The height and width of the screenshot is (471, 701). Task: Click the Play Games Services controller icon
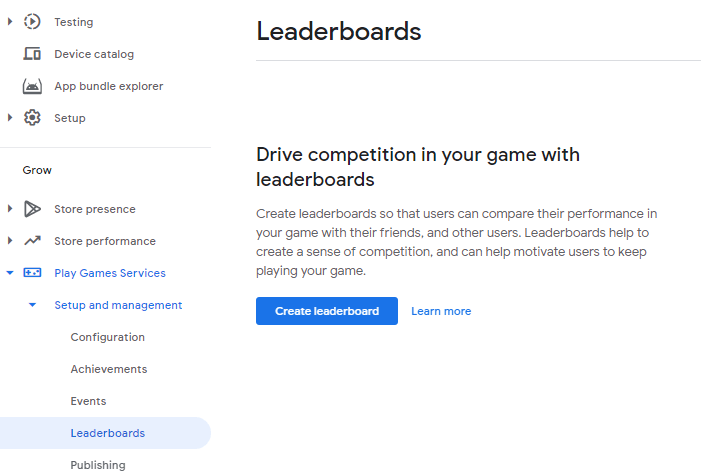pos(32,273)
